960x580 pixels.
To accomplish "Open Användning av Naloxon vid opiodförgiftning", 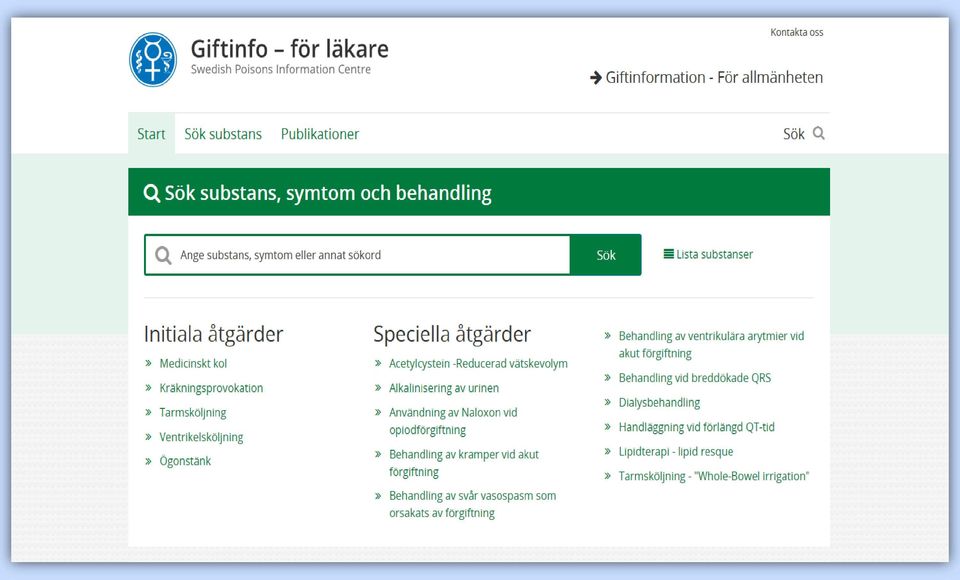I will pos(453,421).
